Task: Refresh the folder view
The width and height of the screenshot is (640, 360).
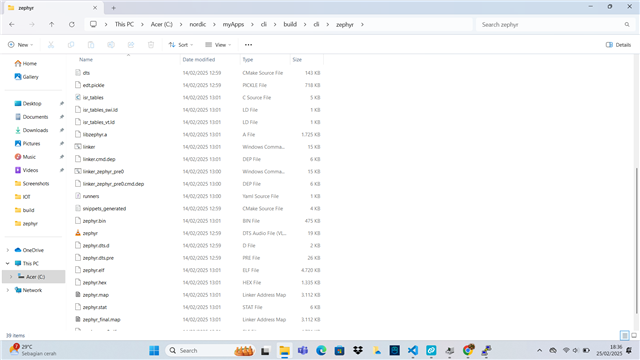Action: click(x=72, y=24)
